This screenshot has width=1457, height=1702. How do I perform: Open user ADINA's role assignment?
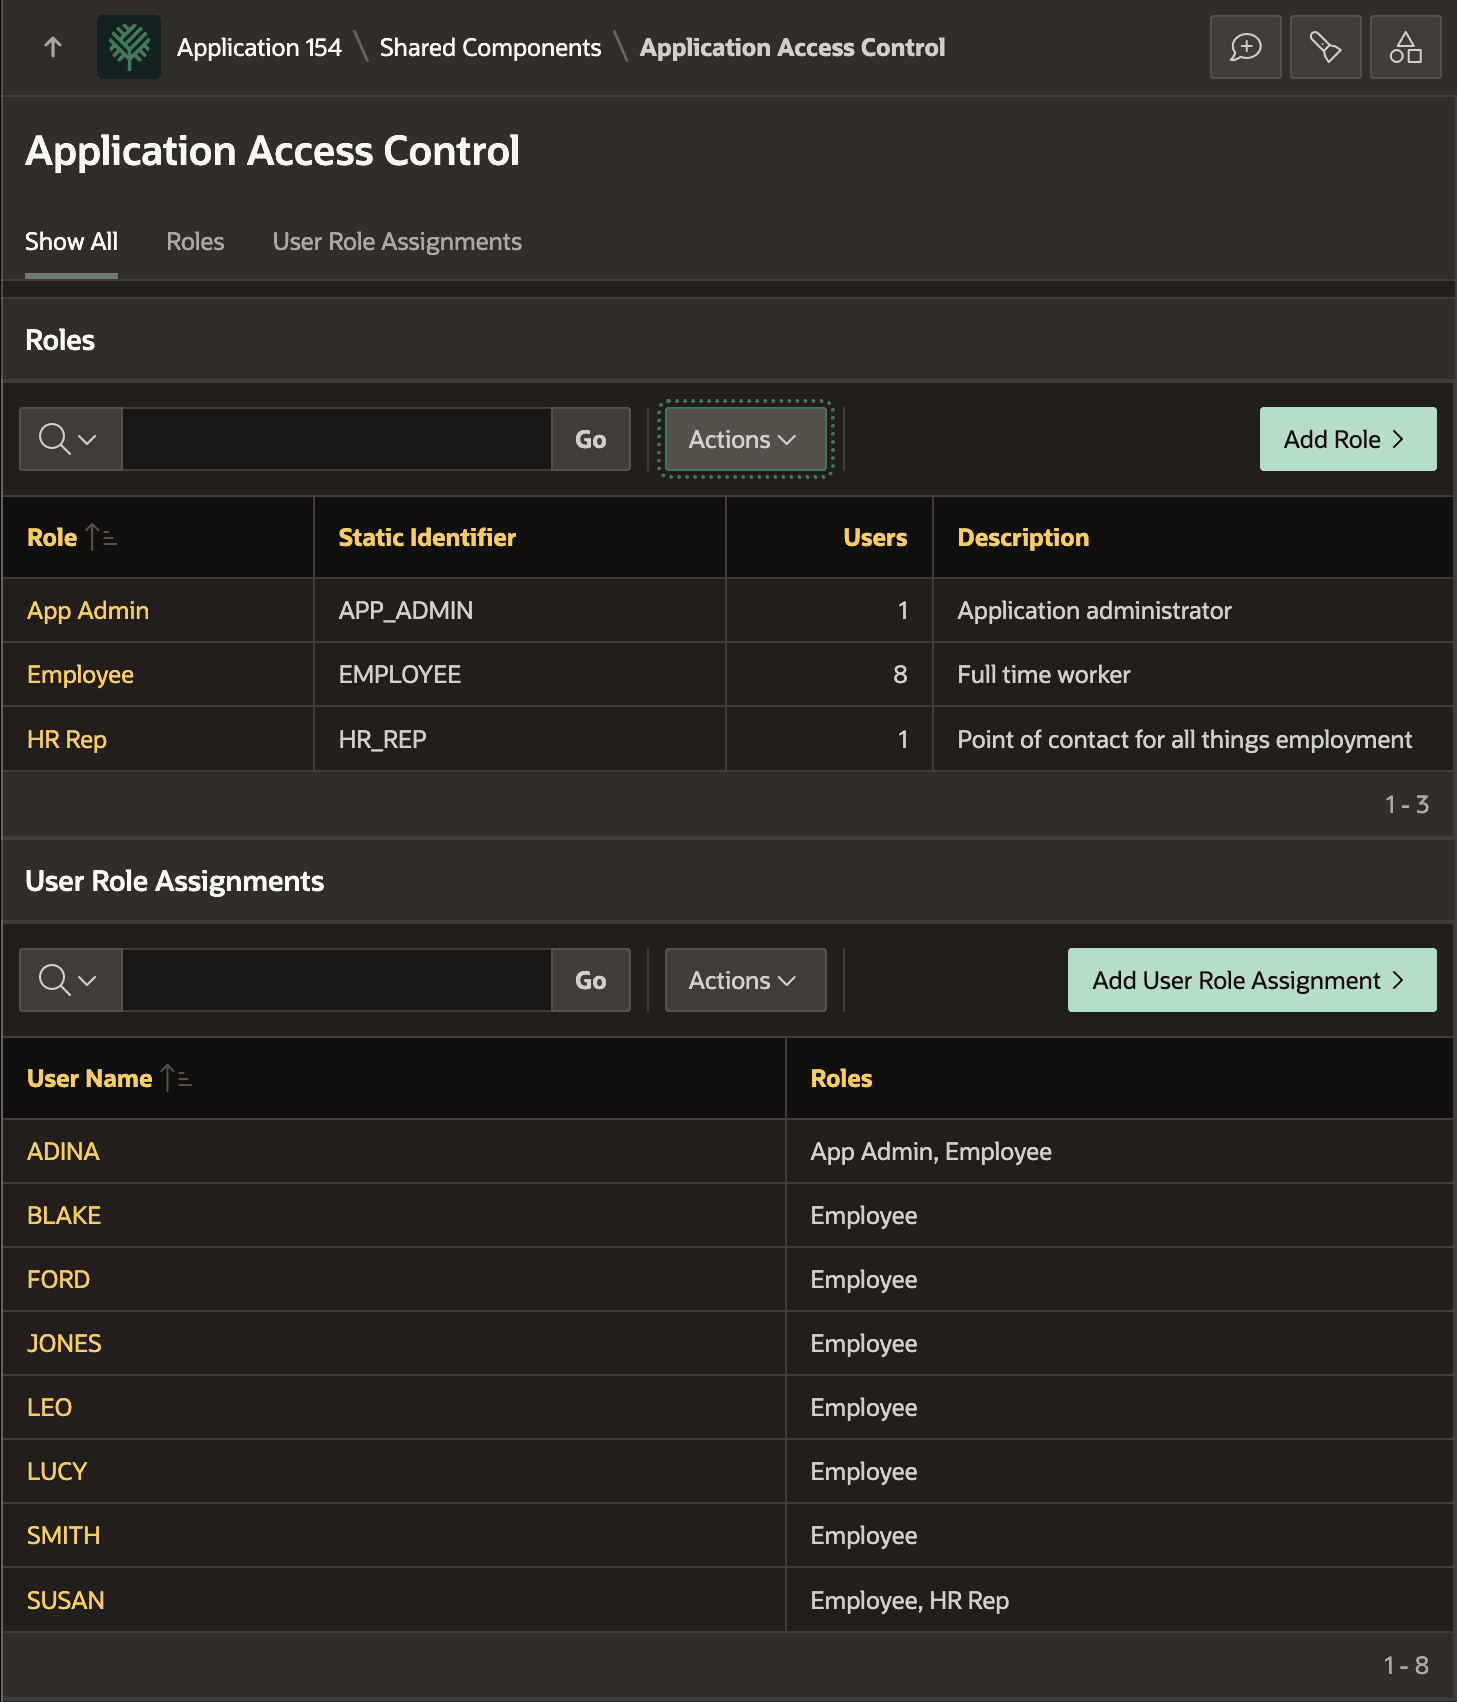pos(63,1151)
